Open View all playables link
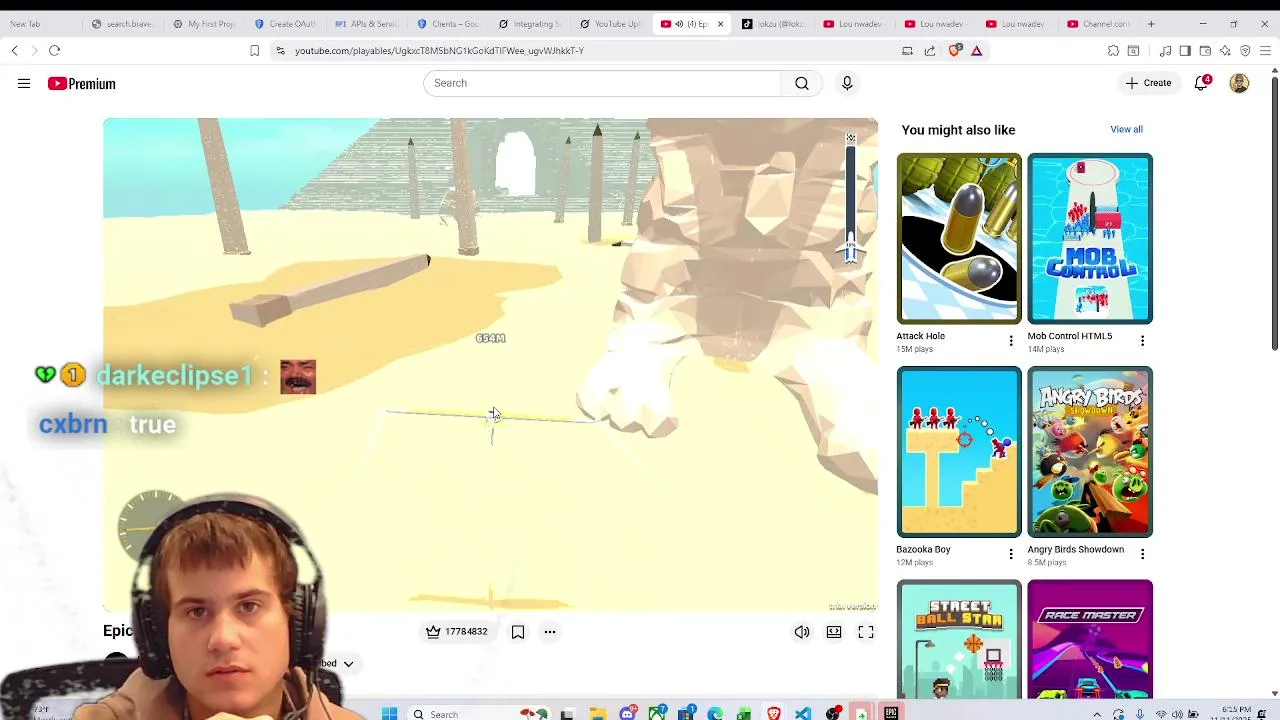This screenshot has width=1280, height=720. click(1126, 129)
